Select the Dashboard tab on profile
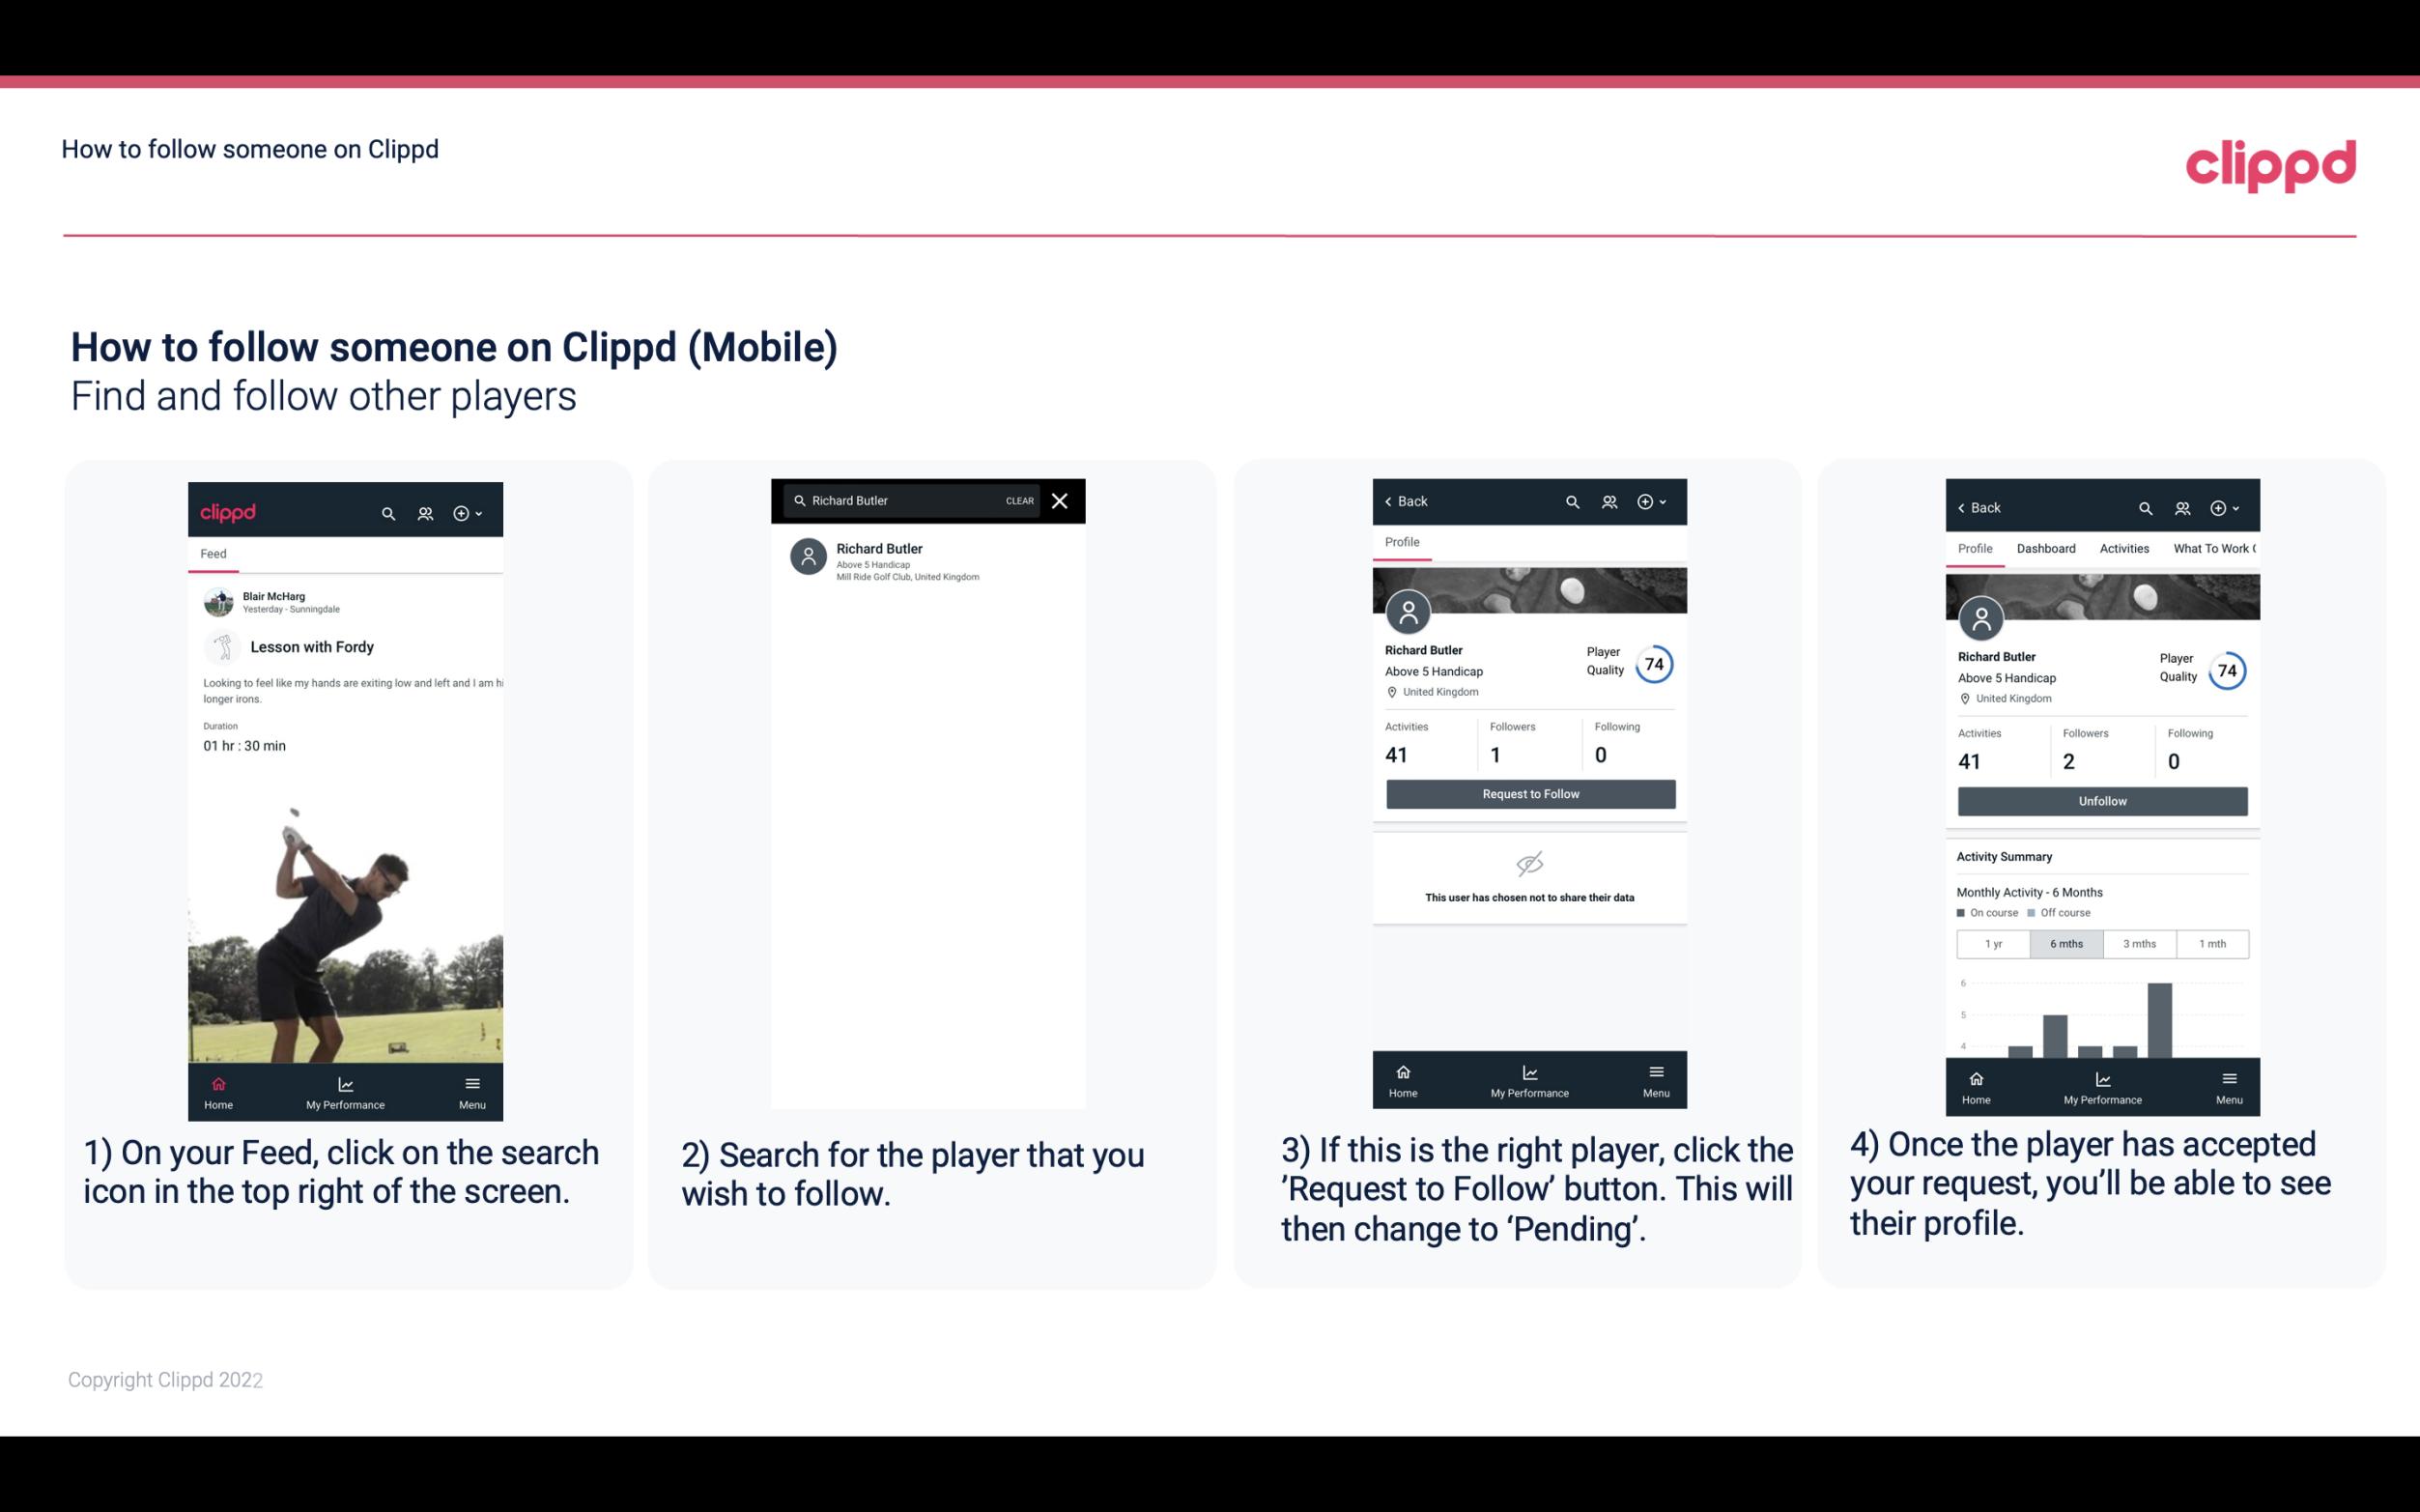 coord(2046,547)
